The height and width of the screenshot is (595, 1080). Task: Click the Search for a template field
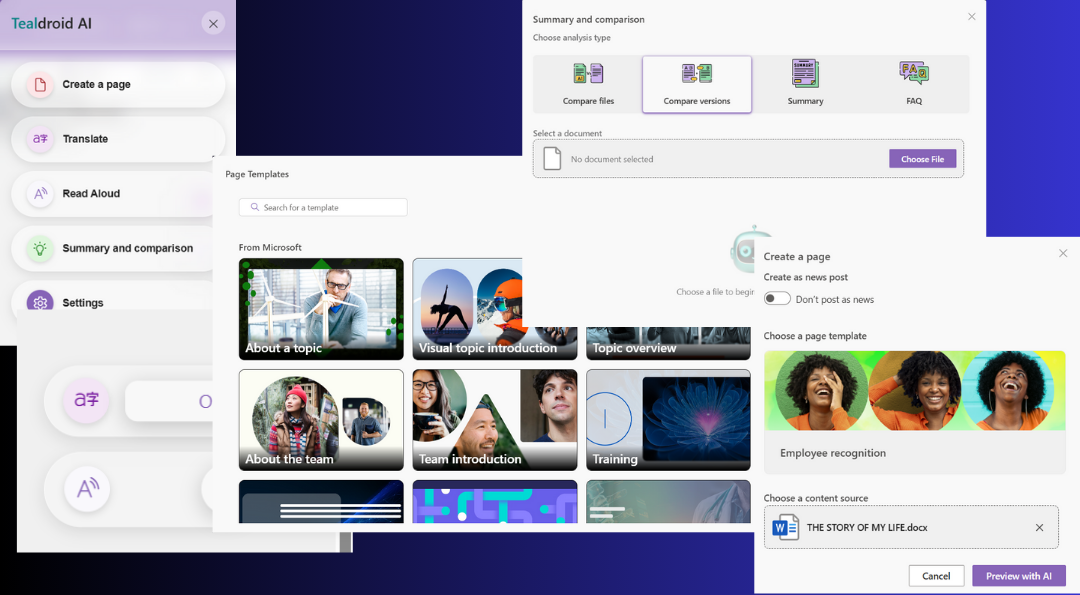click(323, 207)
